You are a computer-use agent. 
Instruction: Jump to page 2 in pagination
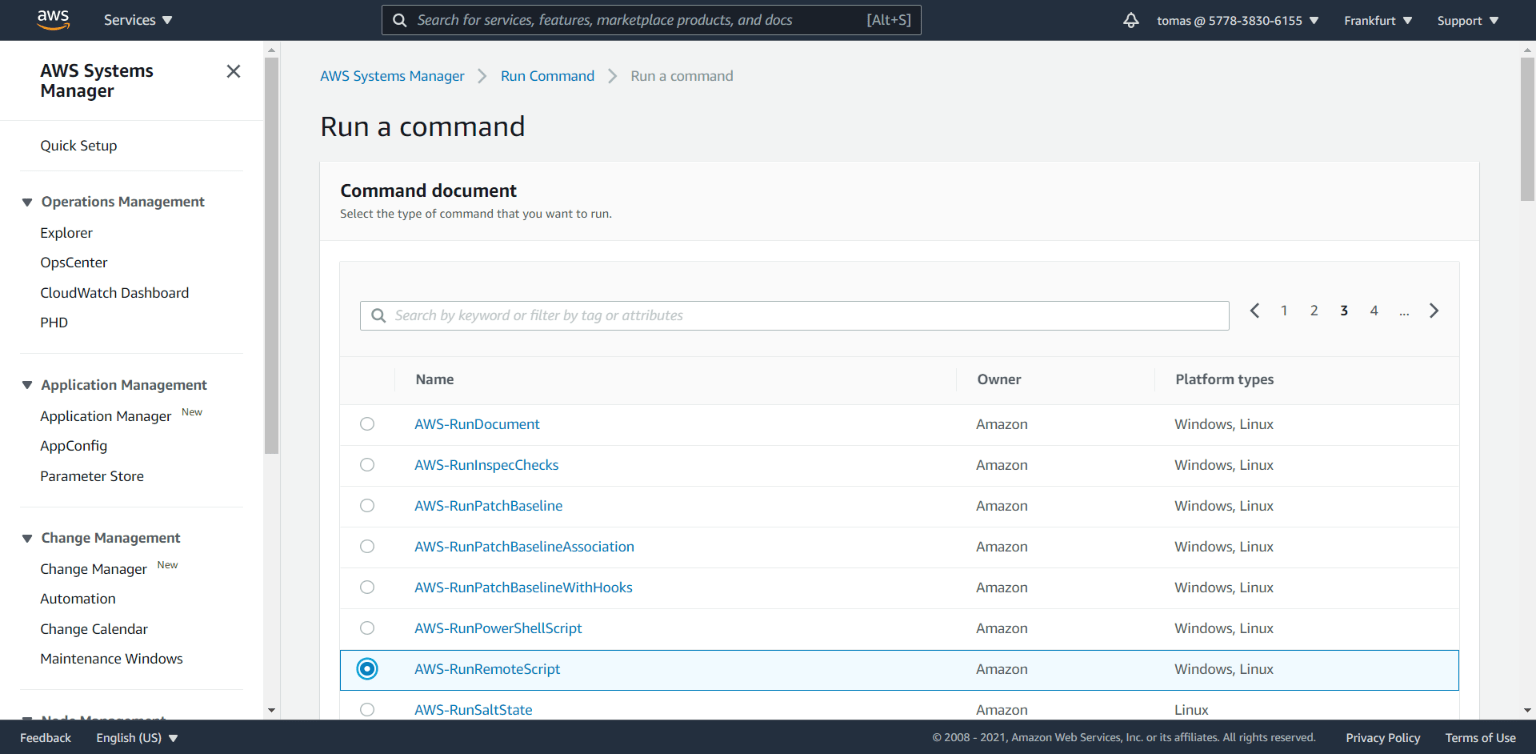pyautogui.click(x=1314, y=310)
